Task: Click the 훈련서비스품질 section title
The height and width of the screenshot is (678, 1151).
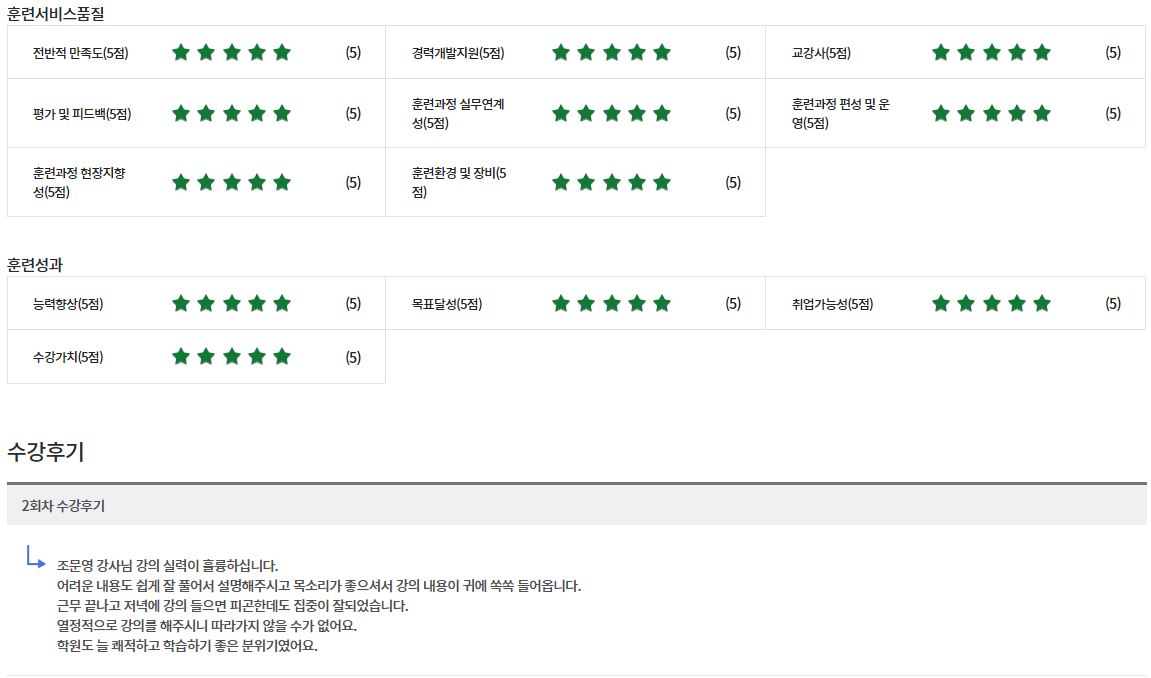Action: pos(55,14)
